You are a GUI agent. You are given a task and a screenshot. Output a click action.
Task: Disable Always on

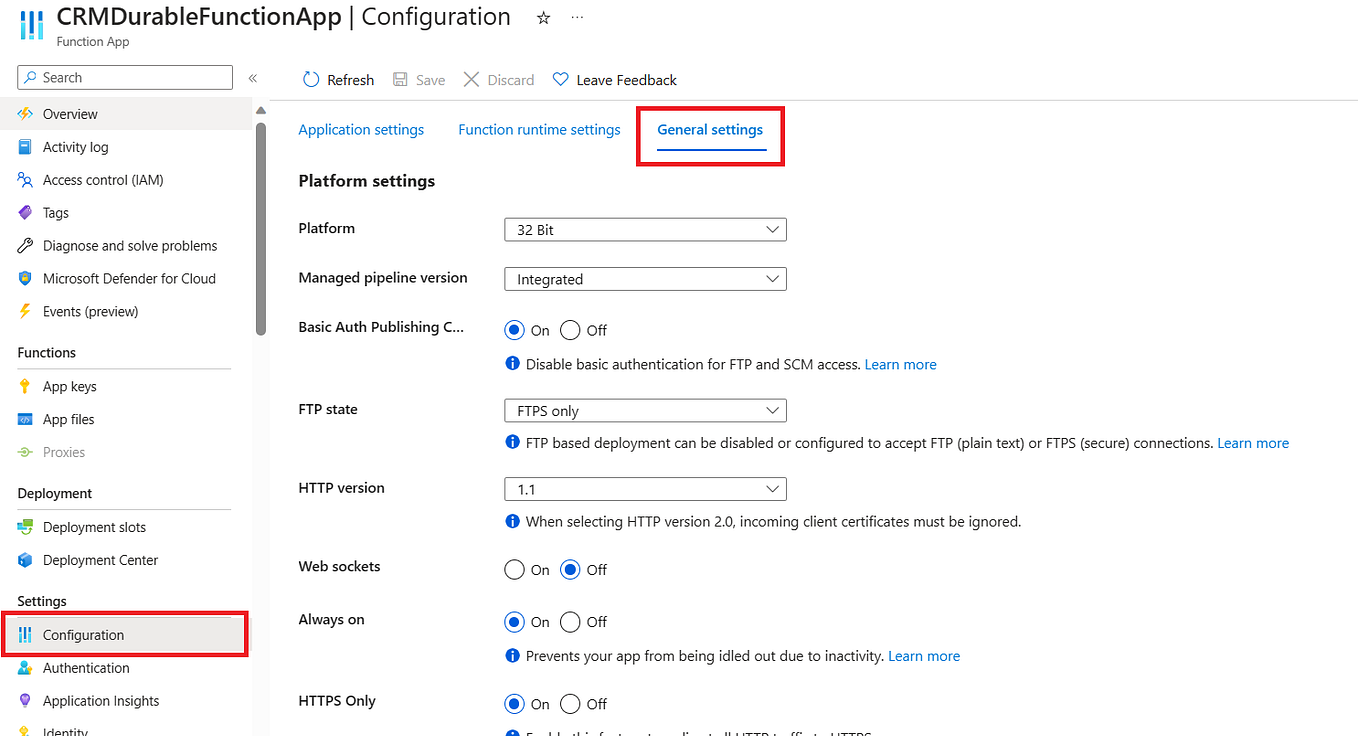point(570,622)
